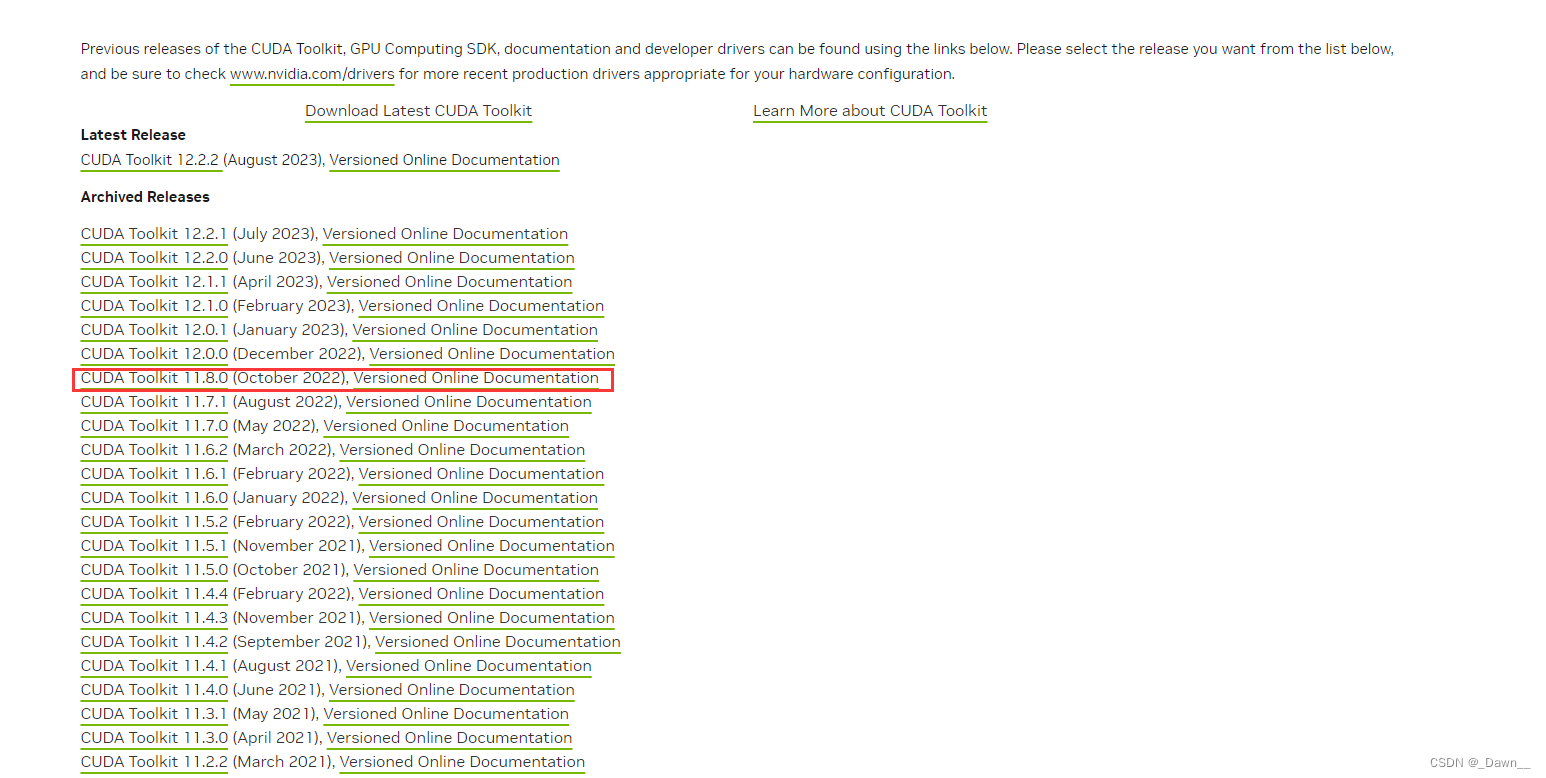Select CUDA Toolkit 12.1.0 link
The height and width of the screenshot is (778, 1546).
(x=154, y=306)
